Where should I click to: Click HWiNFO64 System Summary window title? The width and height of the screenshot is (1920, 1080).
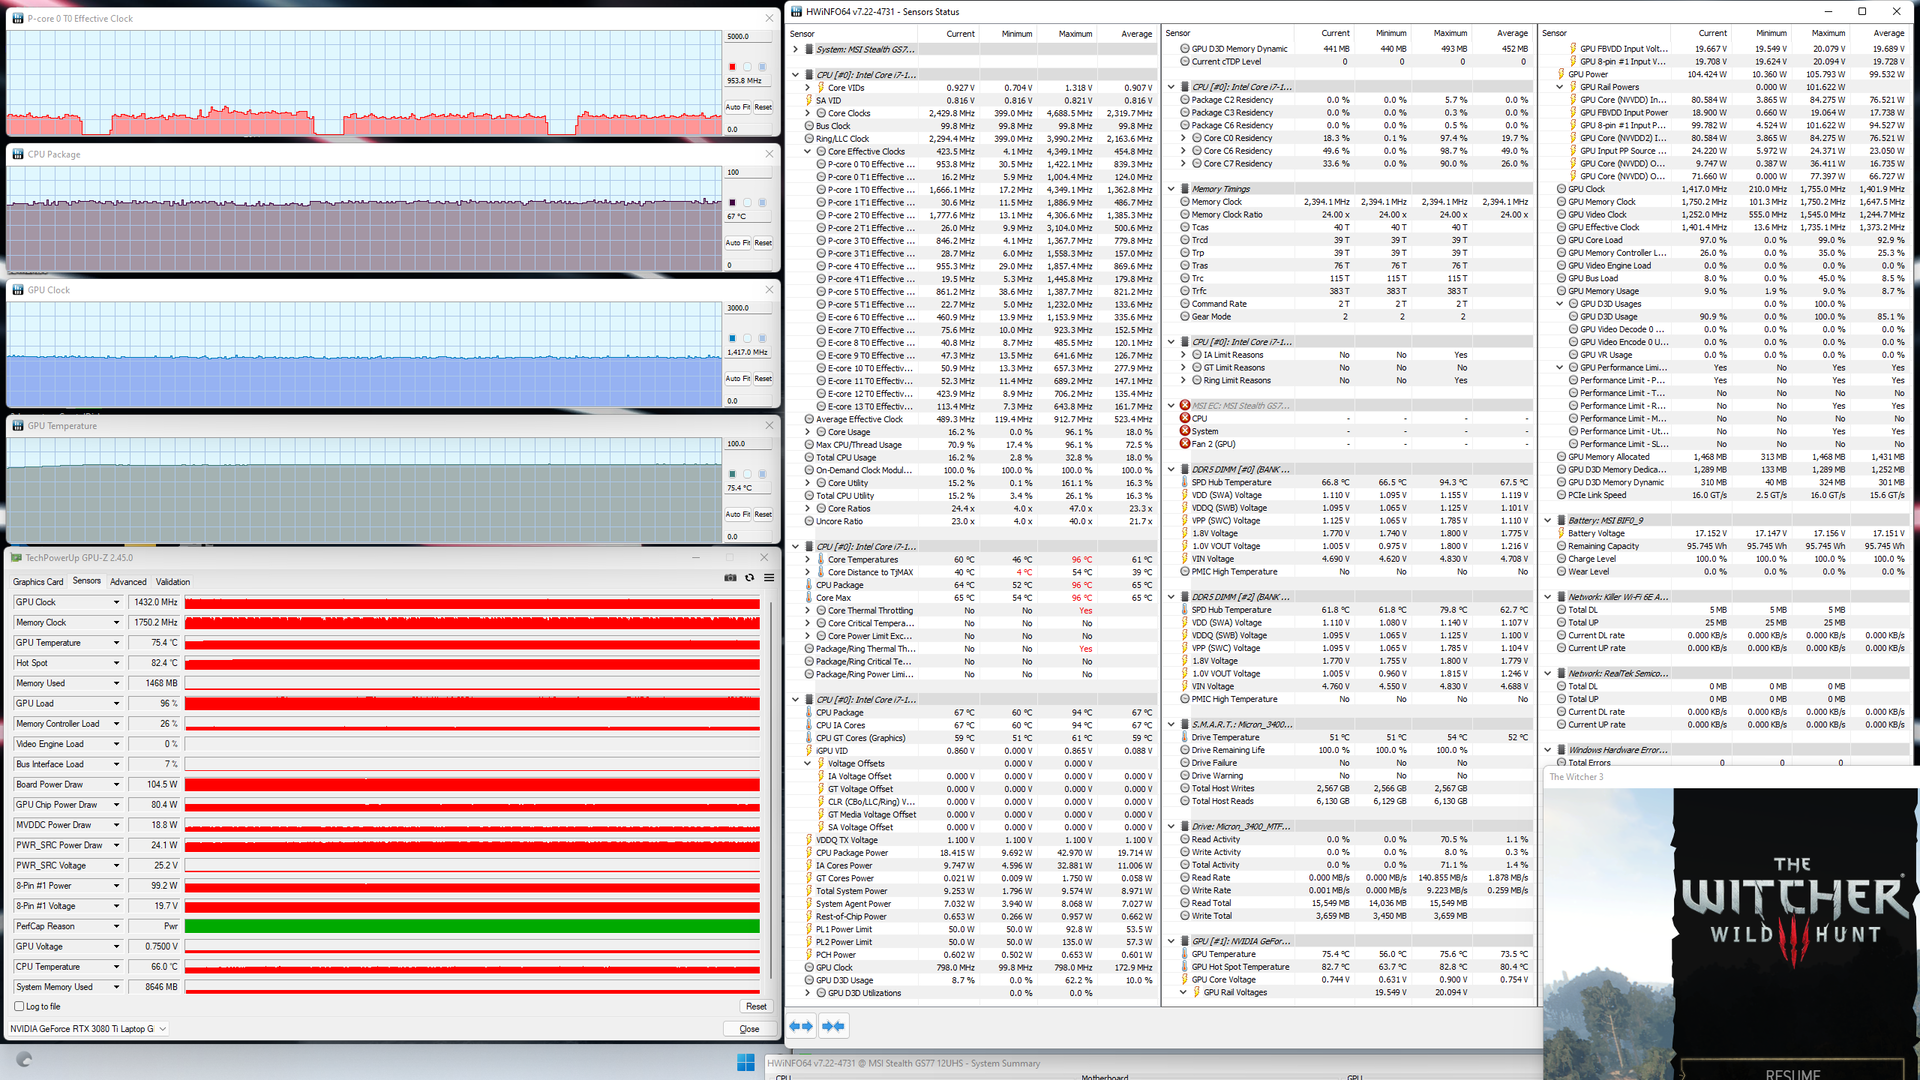(x=903, y=1064)
